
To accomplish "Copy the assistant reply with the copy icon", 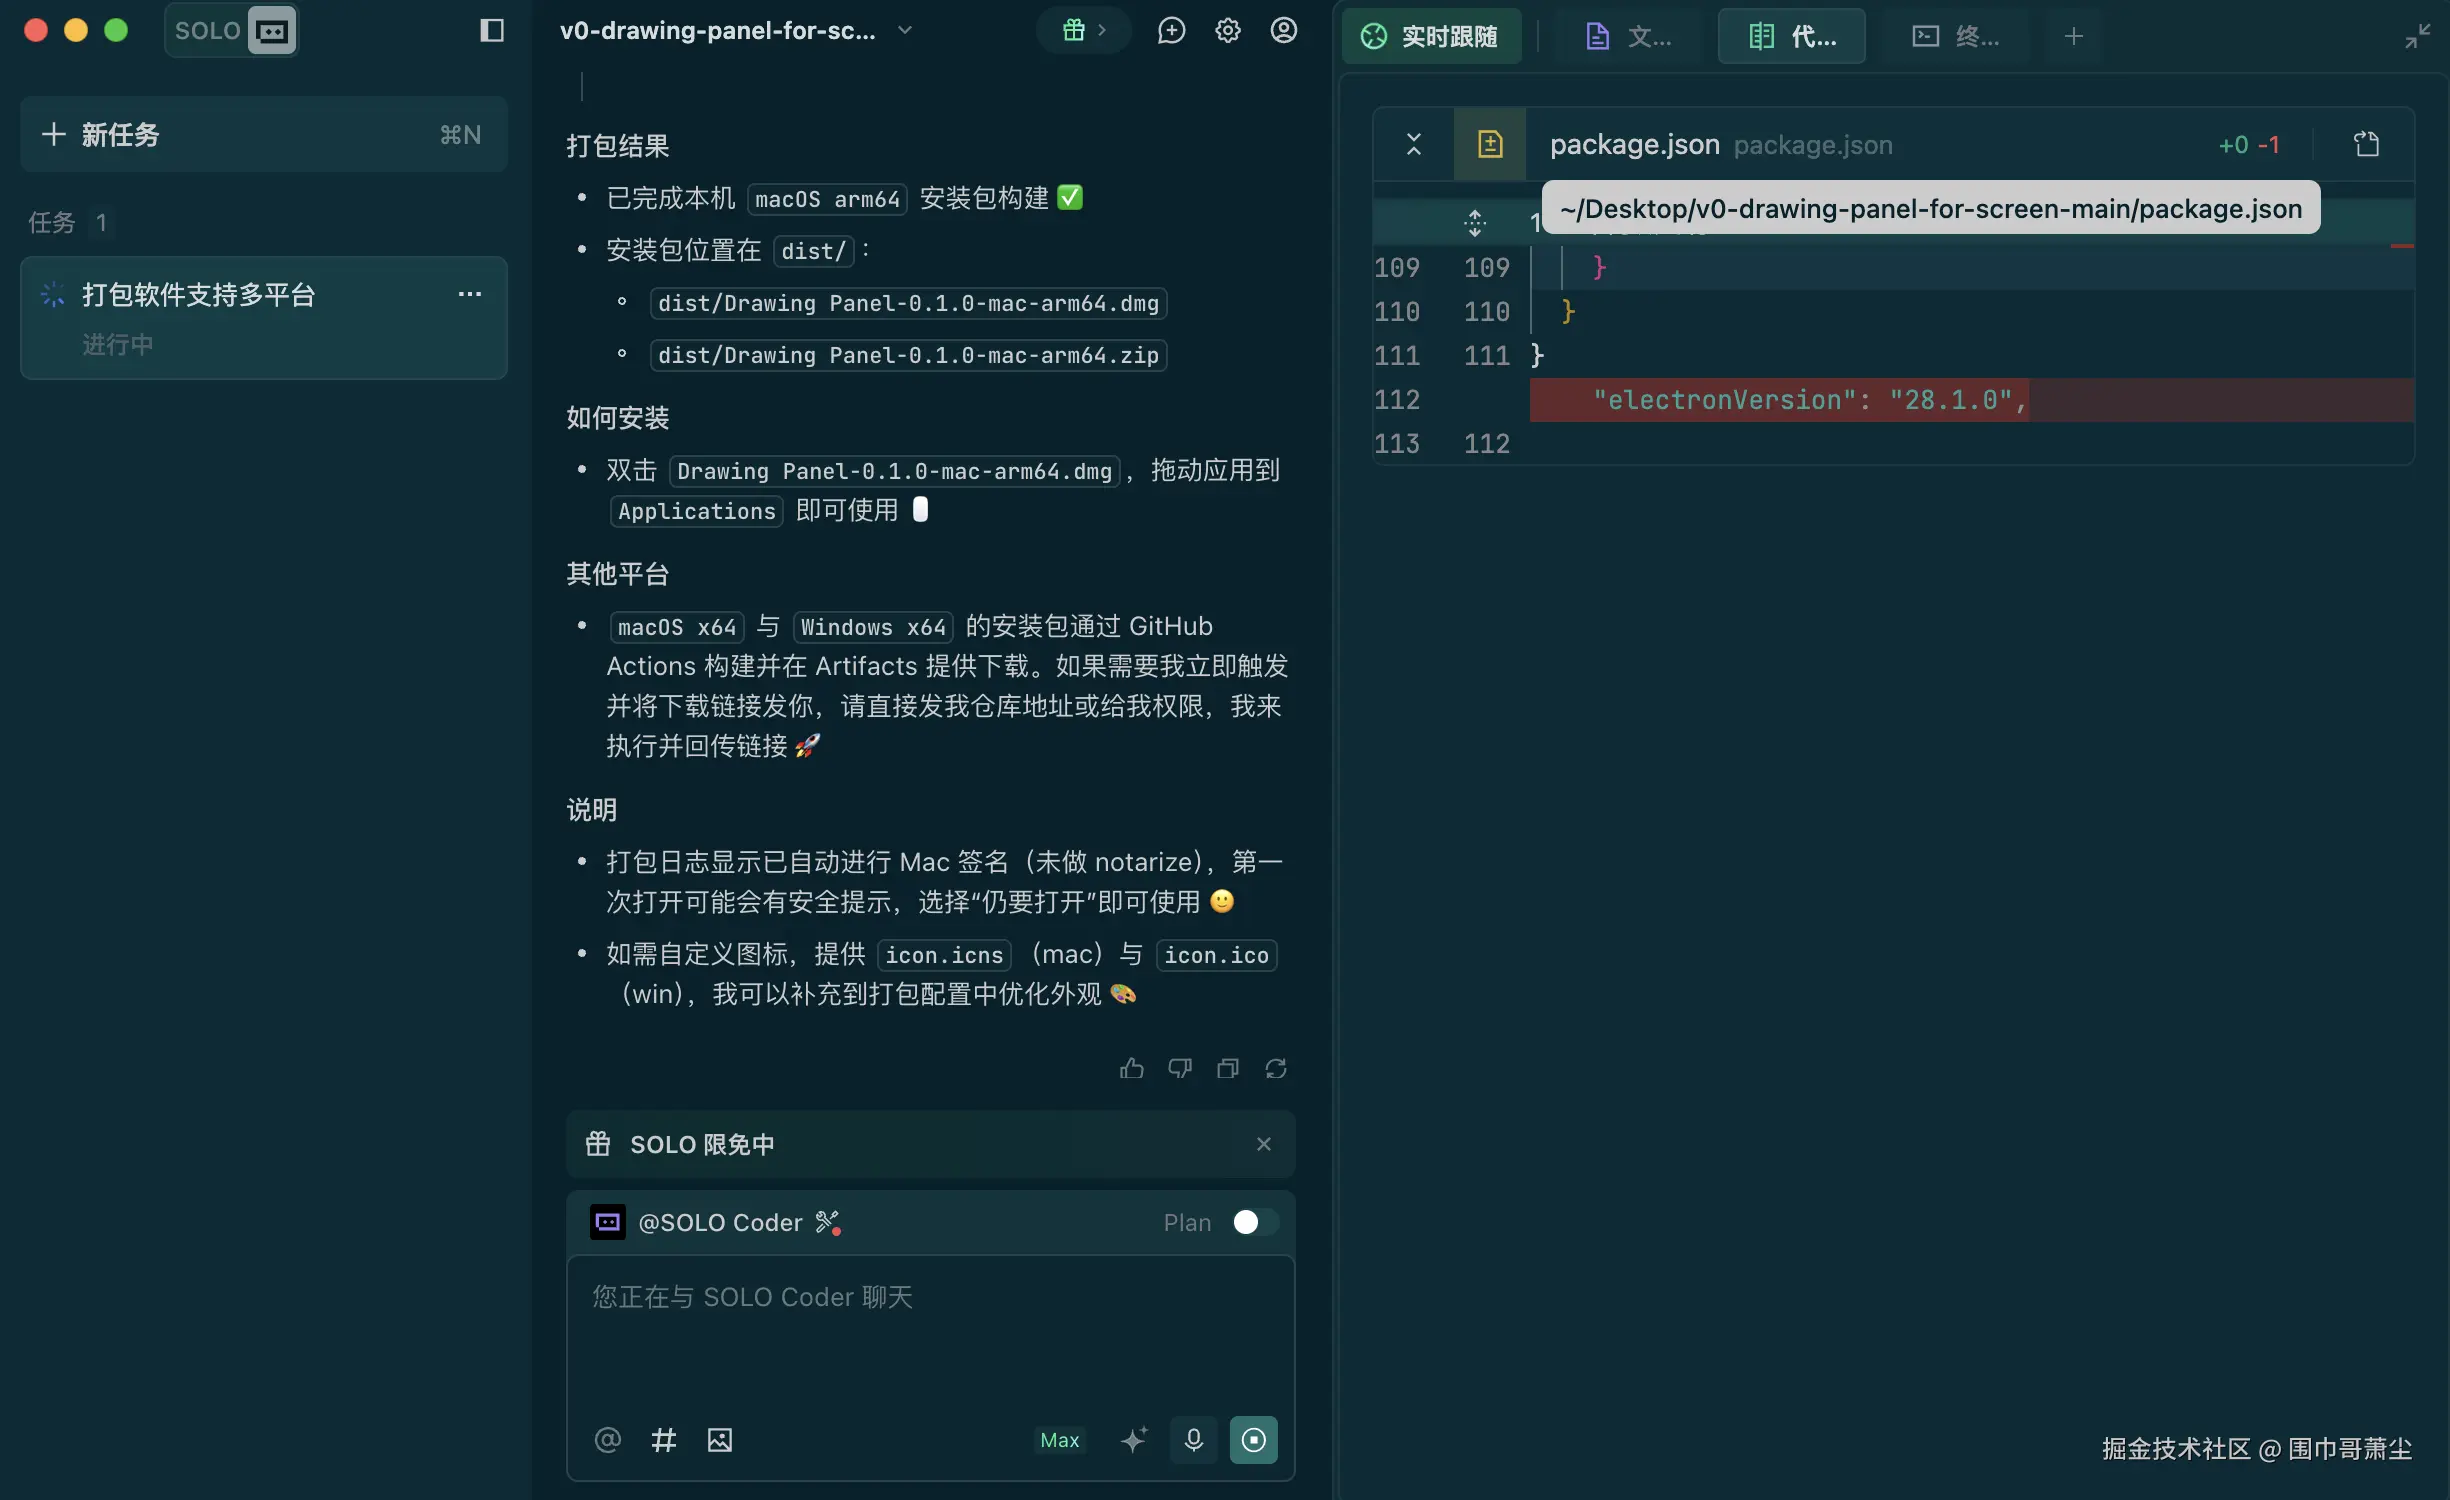I will coord(1227,1068).
